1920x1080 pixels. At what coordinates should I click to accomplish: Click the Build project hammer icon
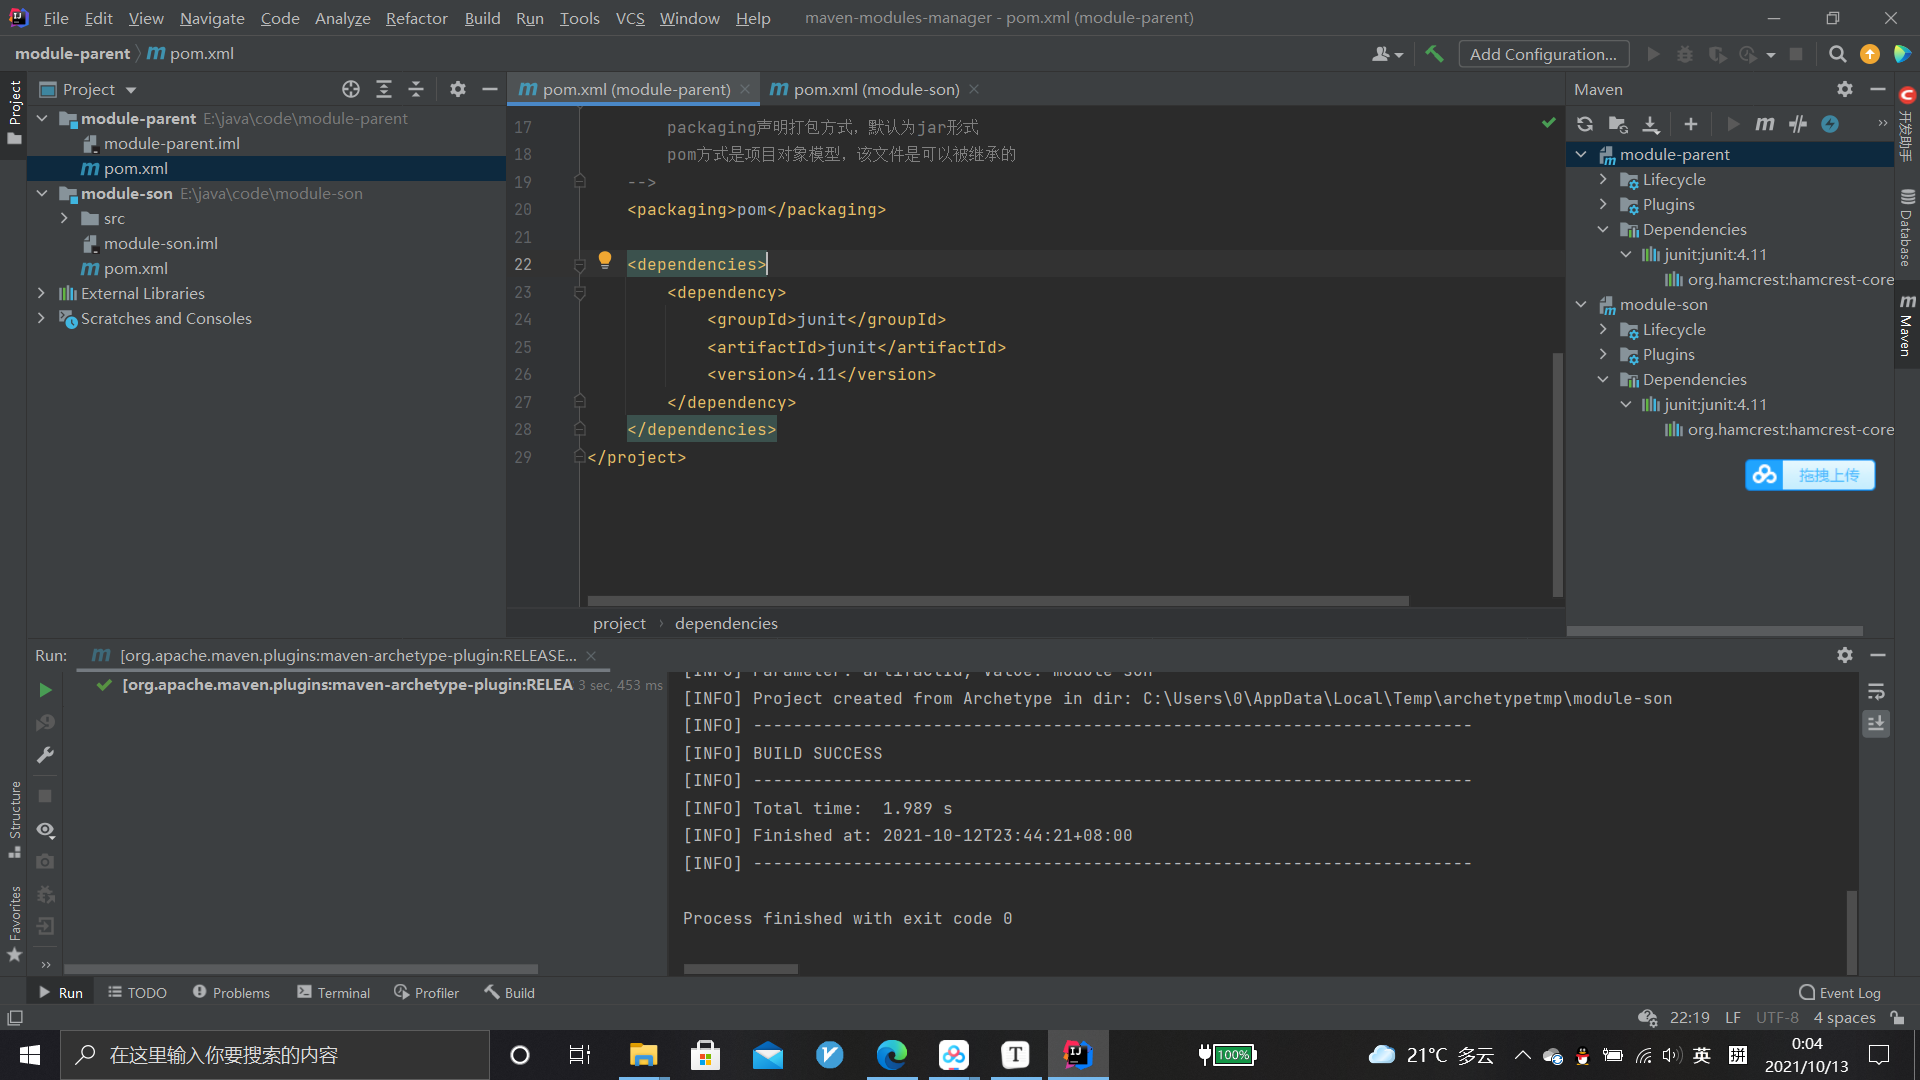tap(1435, 54)
